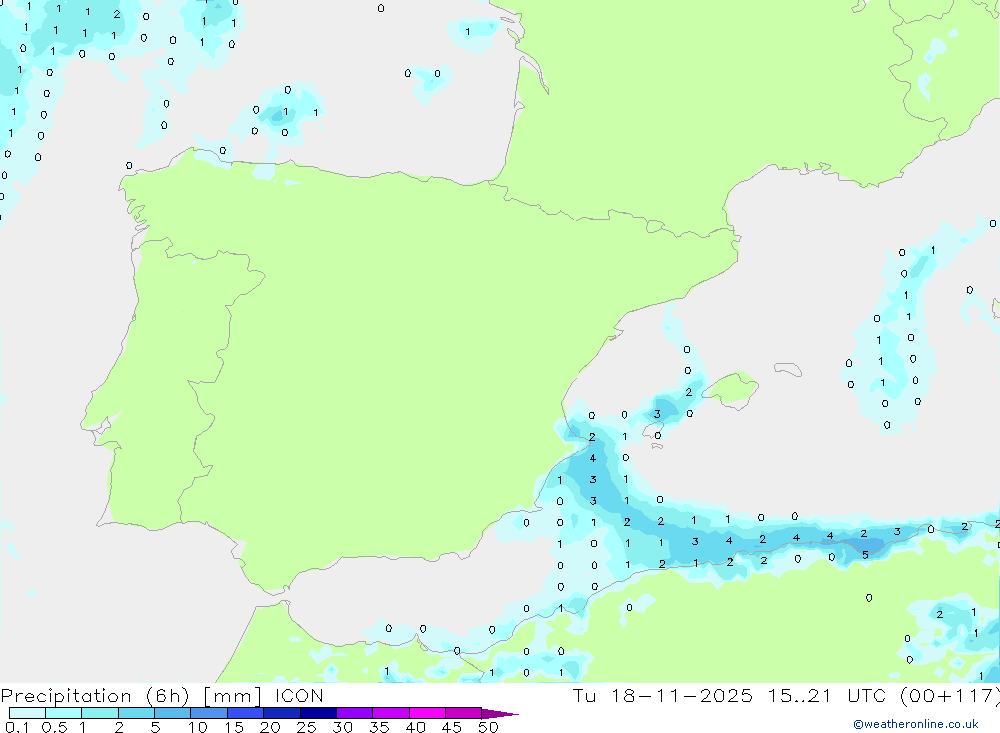1000x733 pixels.
Task: Click the 1–2 mm legend color box
Action: click(x=100, y=713)
